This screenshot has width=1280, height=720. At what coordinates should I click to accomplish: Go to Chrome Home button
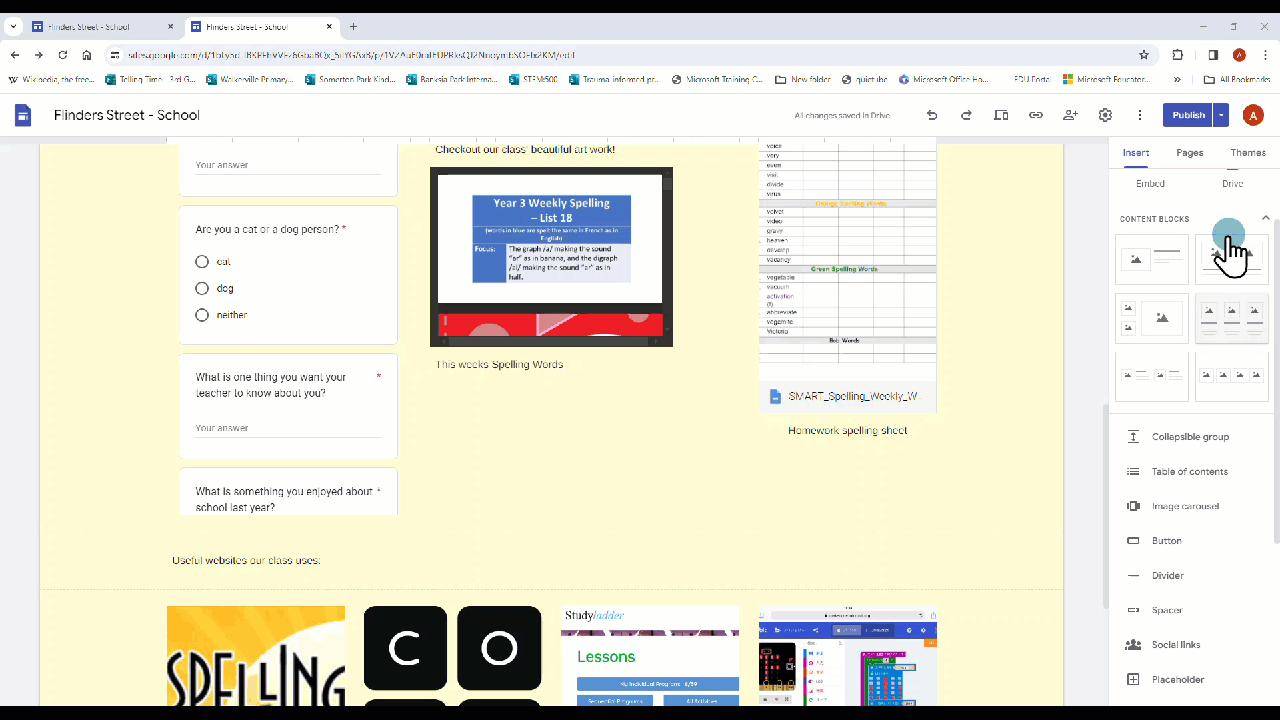(87, 55)
